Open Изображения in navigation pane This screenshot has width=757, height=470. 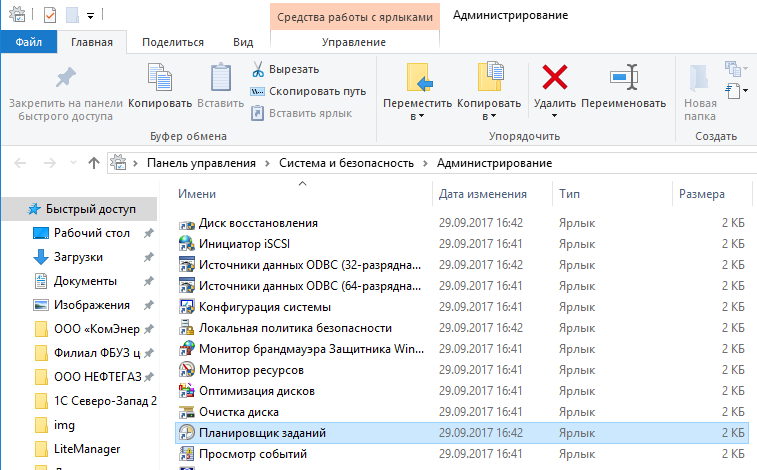coord(92,305)
